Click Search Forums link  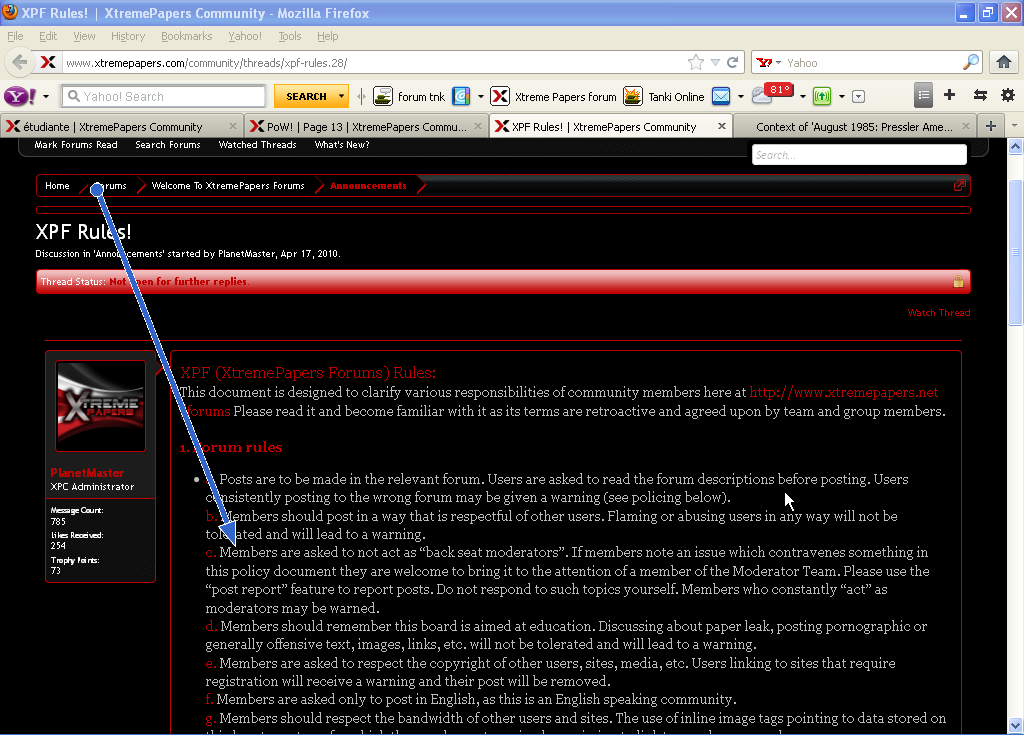click(x=168, y=145)
